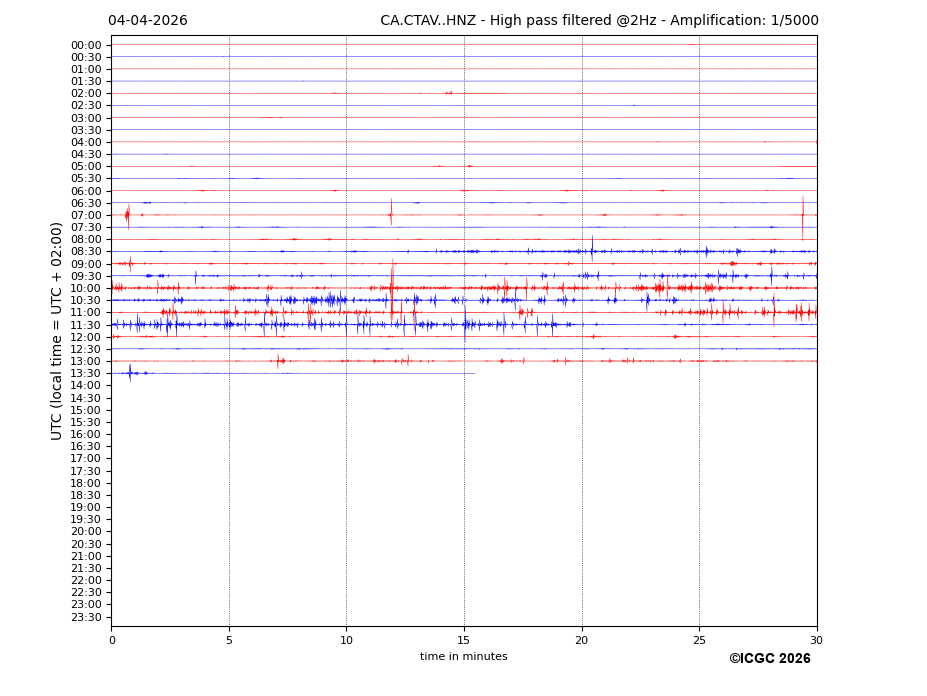
Task: Click the x-axis tick label 5
Action: (x=229, y=640)
